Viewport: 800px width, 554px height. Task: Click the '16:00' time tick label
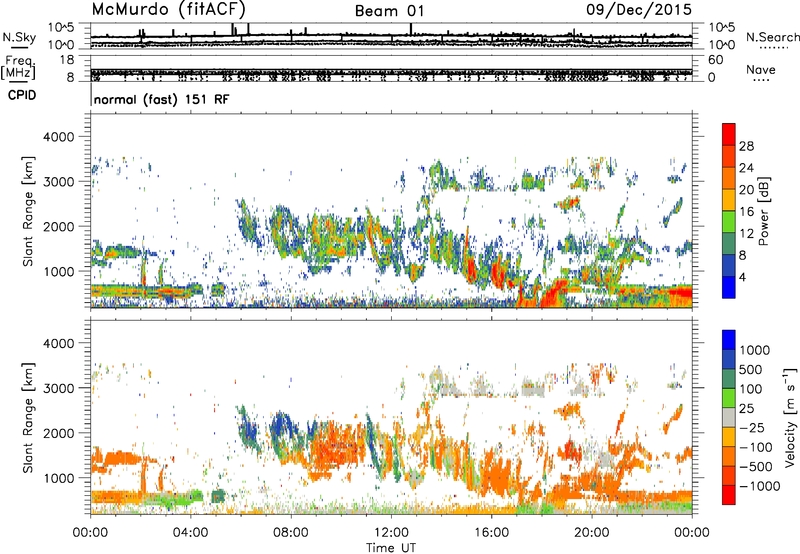(491, 533)
